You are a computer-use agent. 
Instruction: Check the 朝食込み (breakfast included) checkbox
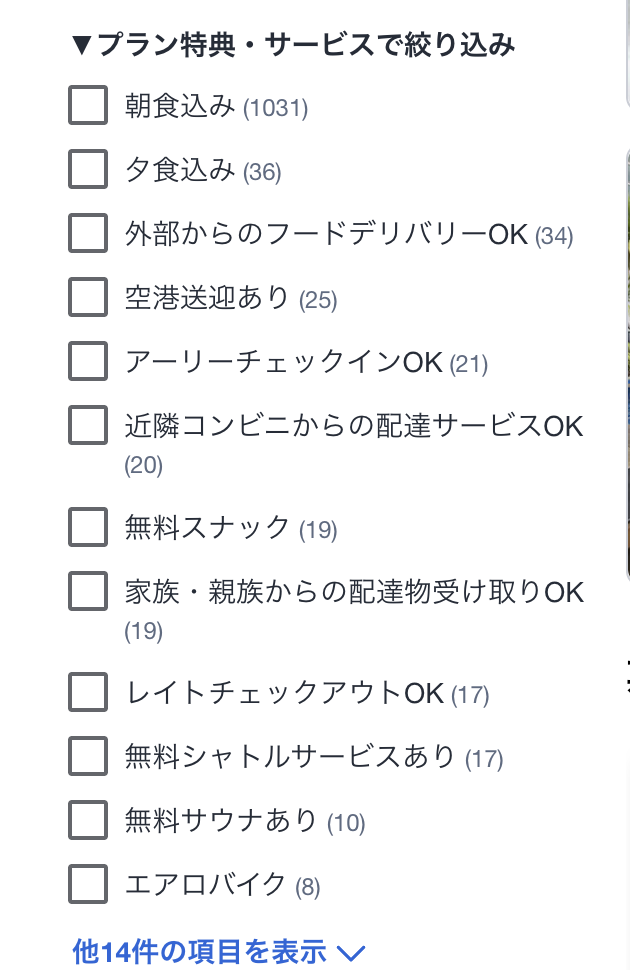pos(88,104)
